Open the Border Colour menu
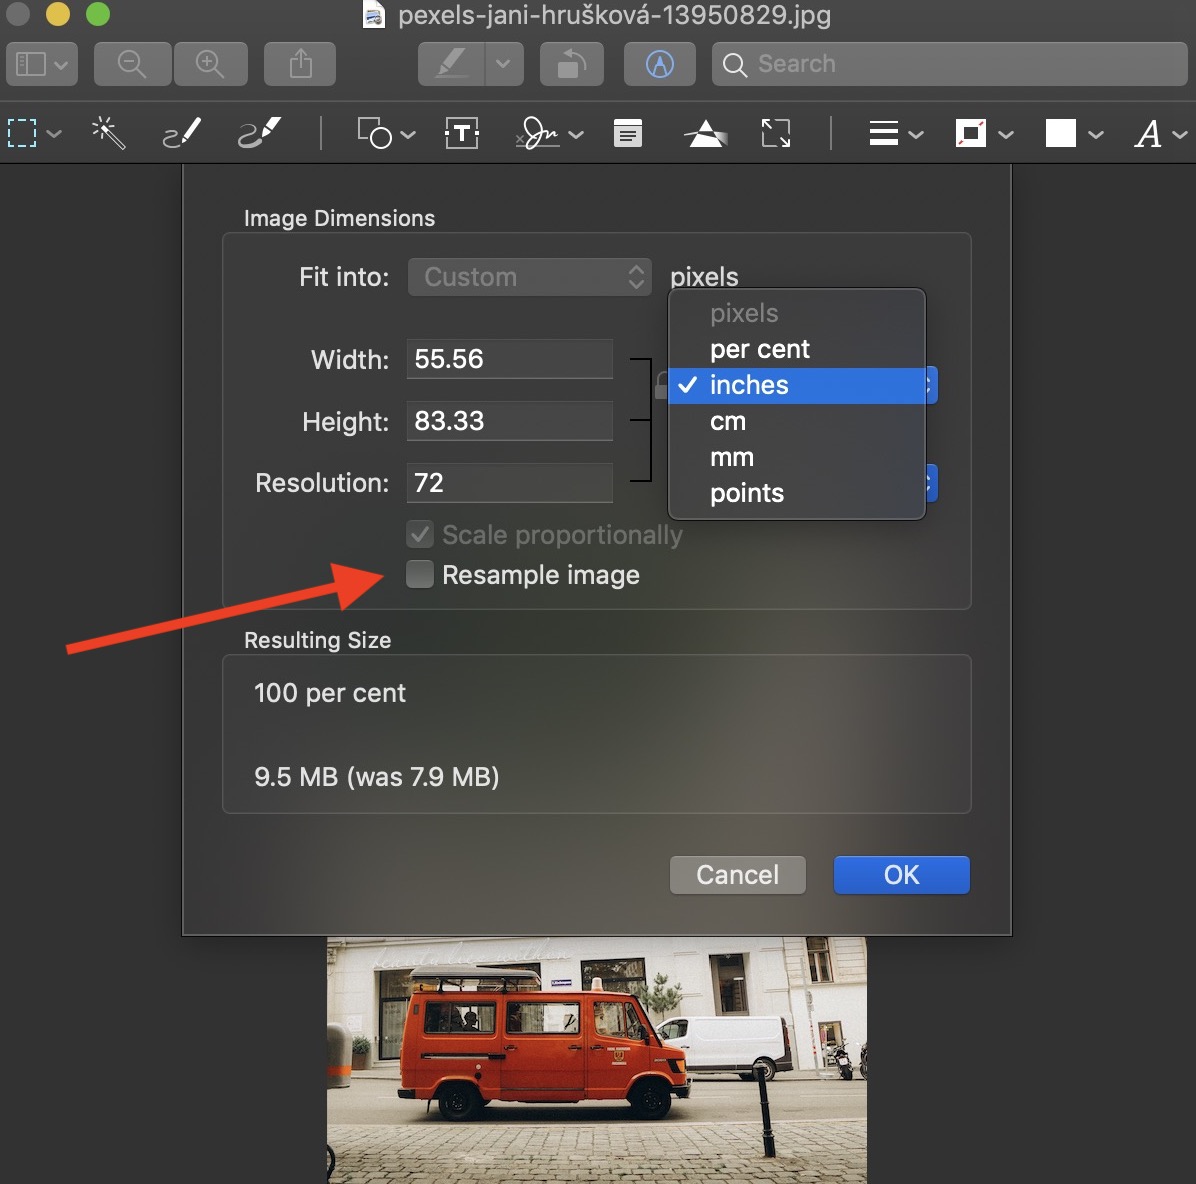The height and width of the screenshot is (1184, 1196). coord(984,134)
